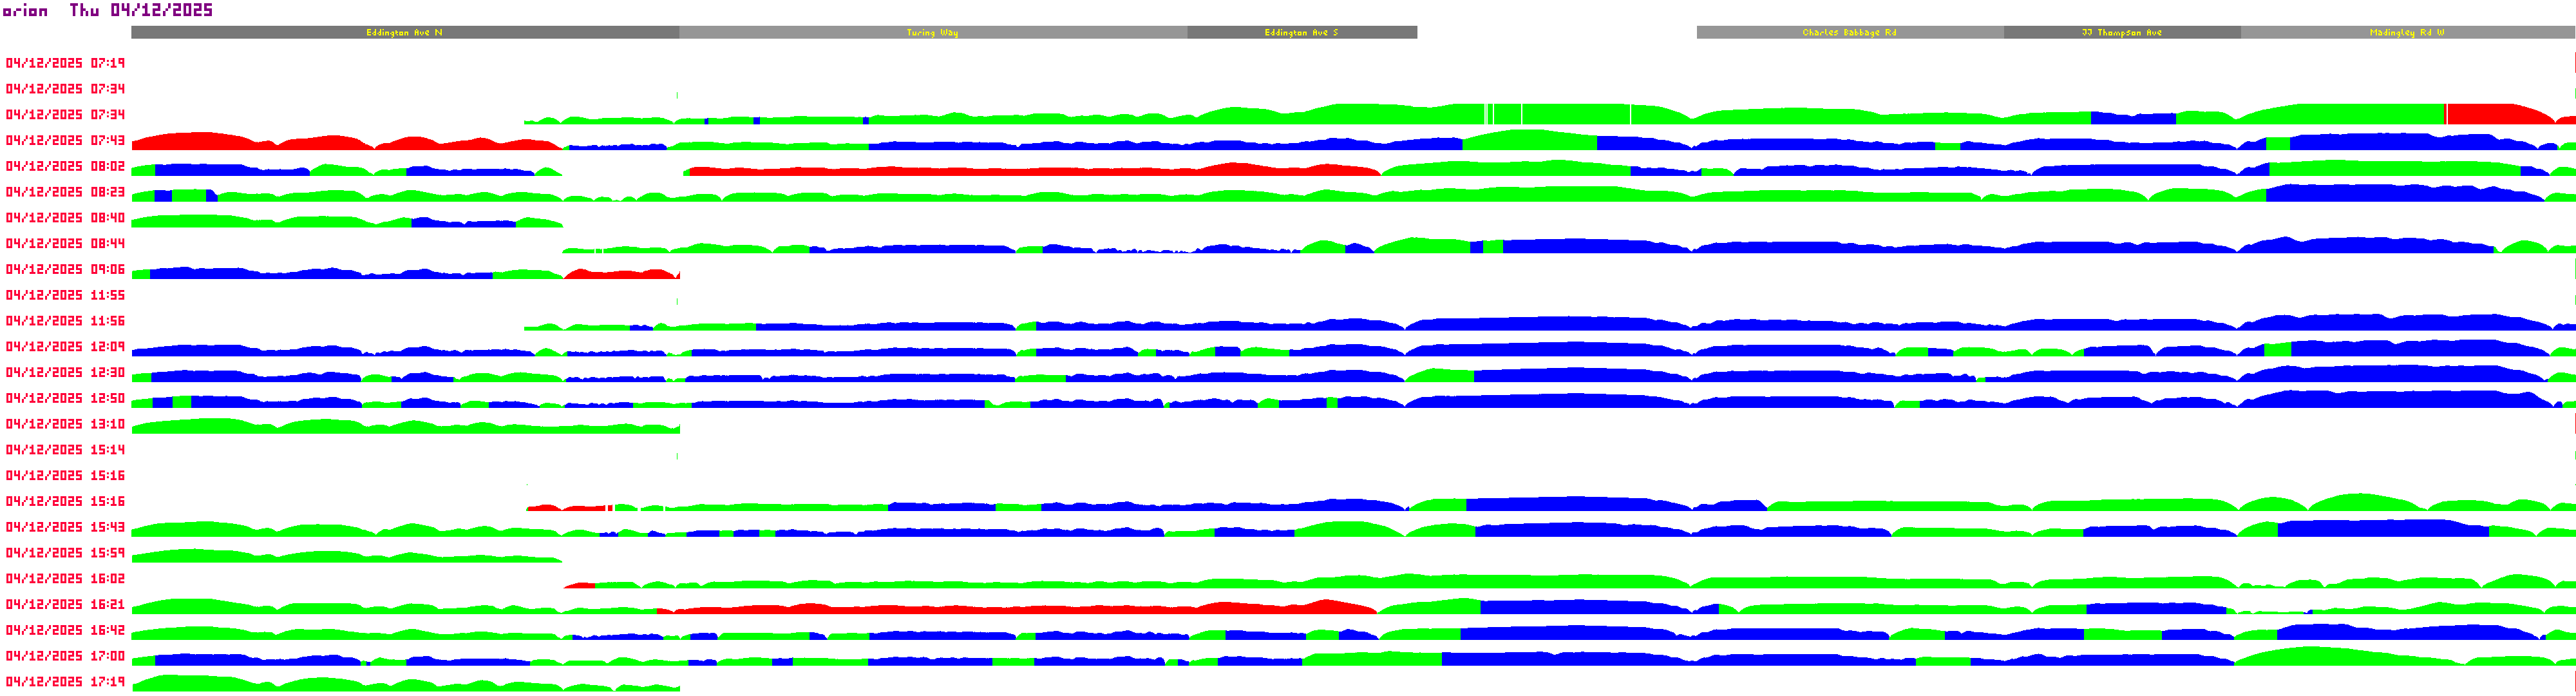Open the Charles Babbage Rd segment header
This screenshot has height=696, width=2576.
(x=1849, y=33)
